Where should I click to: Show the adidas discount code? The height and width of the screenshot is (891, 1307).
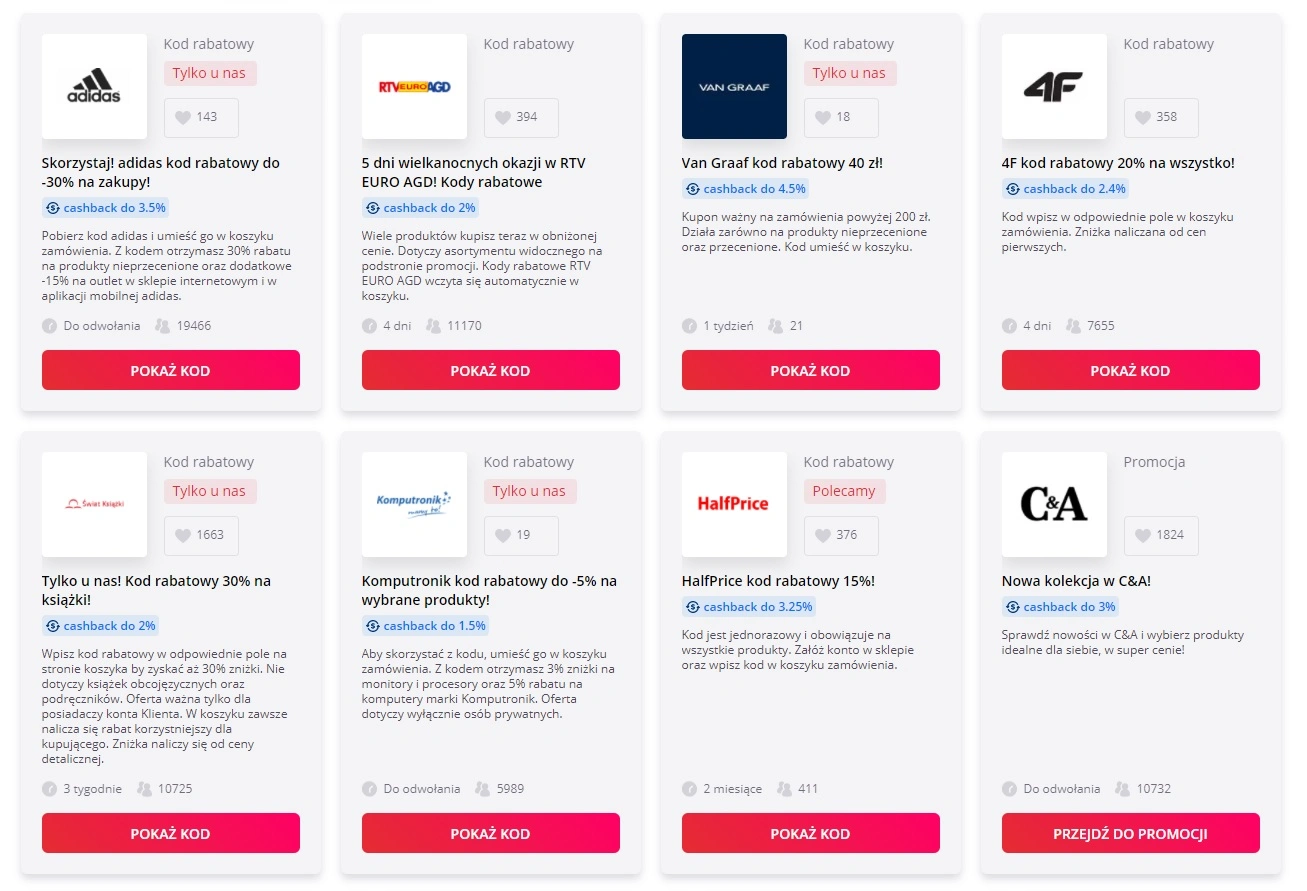coord(170,370)
